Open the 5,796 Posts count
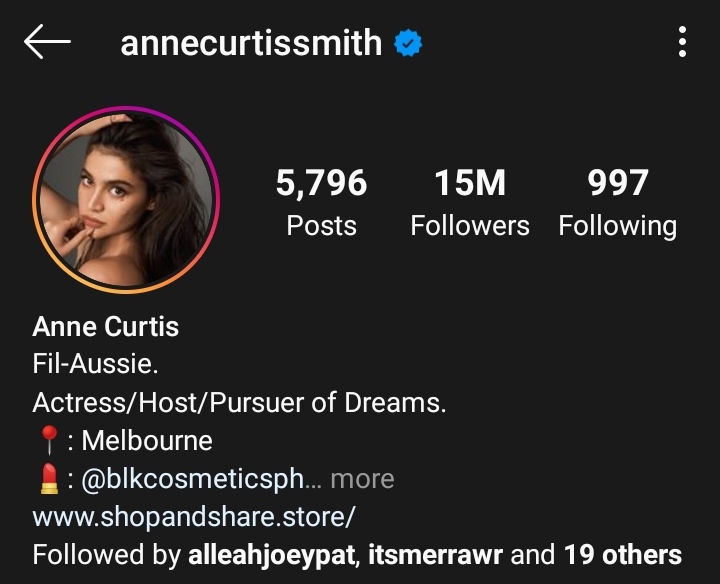The width and height of the screenshot is (720, 584). (x=321, y=202)
